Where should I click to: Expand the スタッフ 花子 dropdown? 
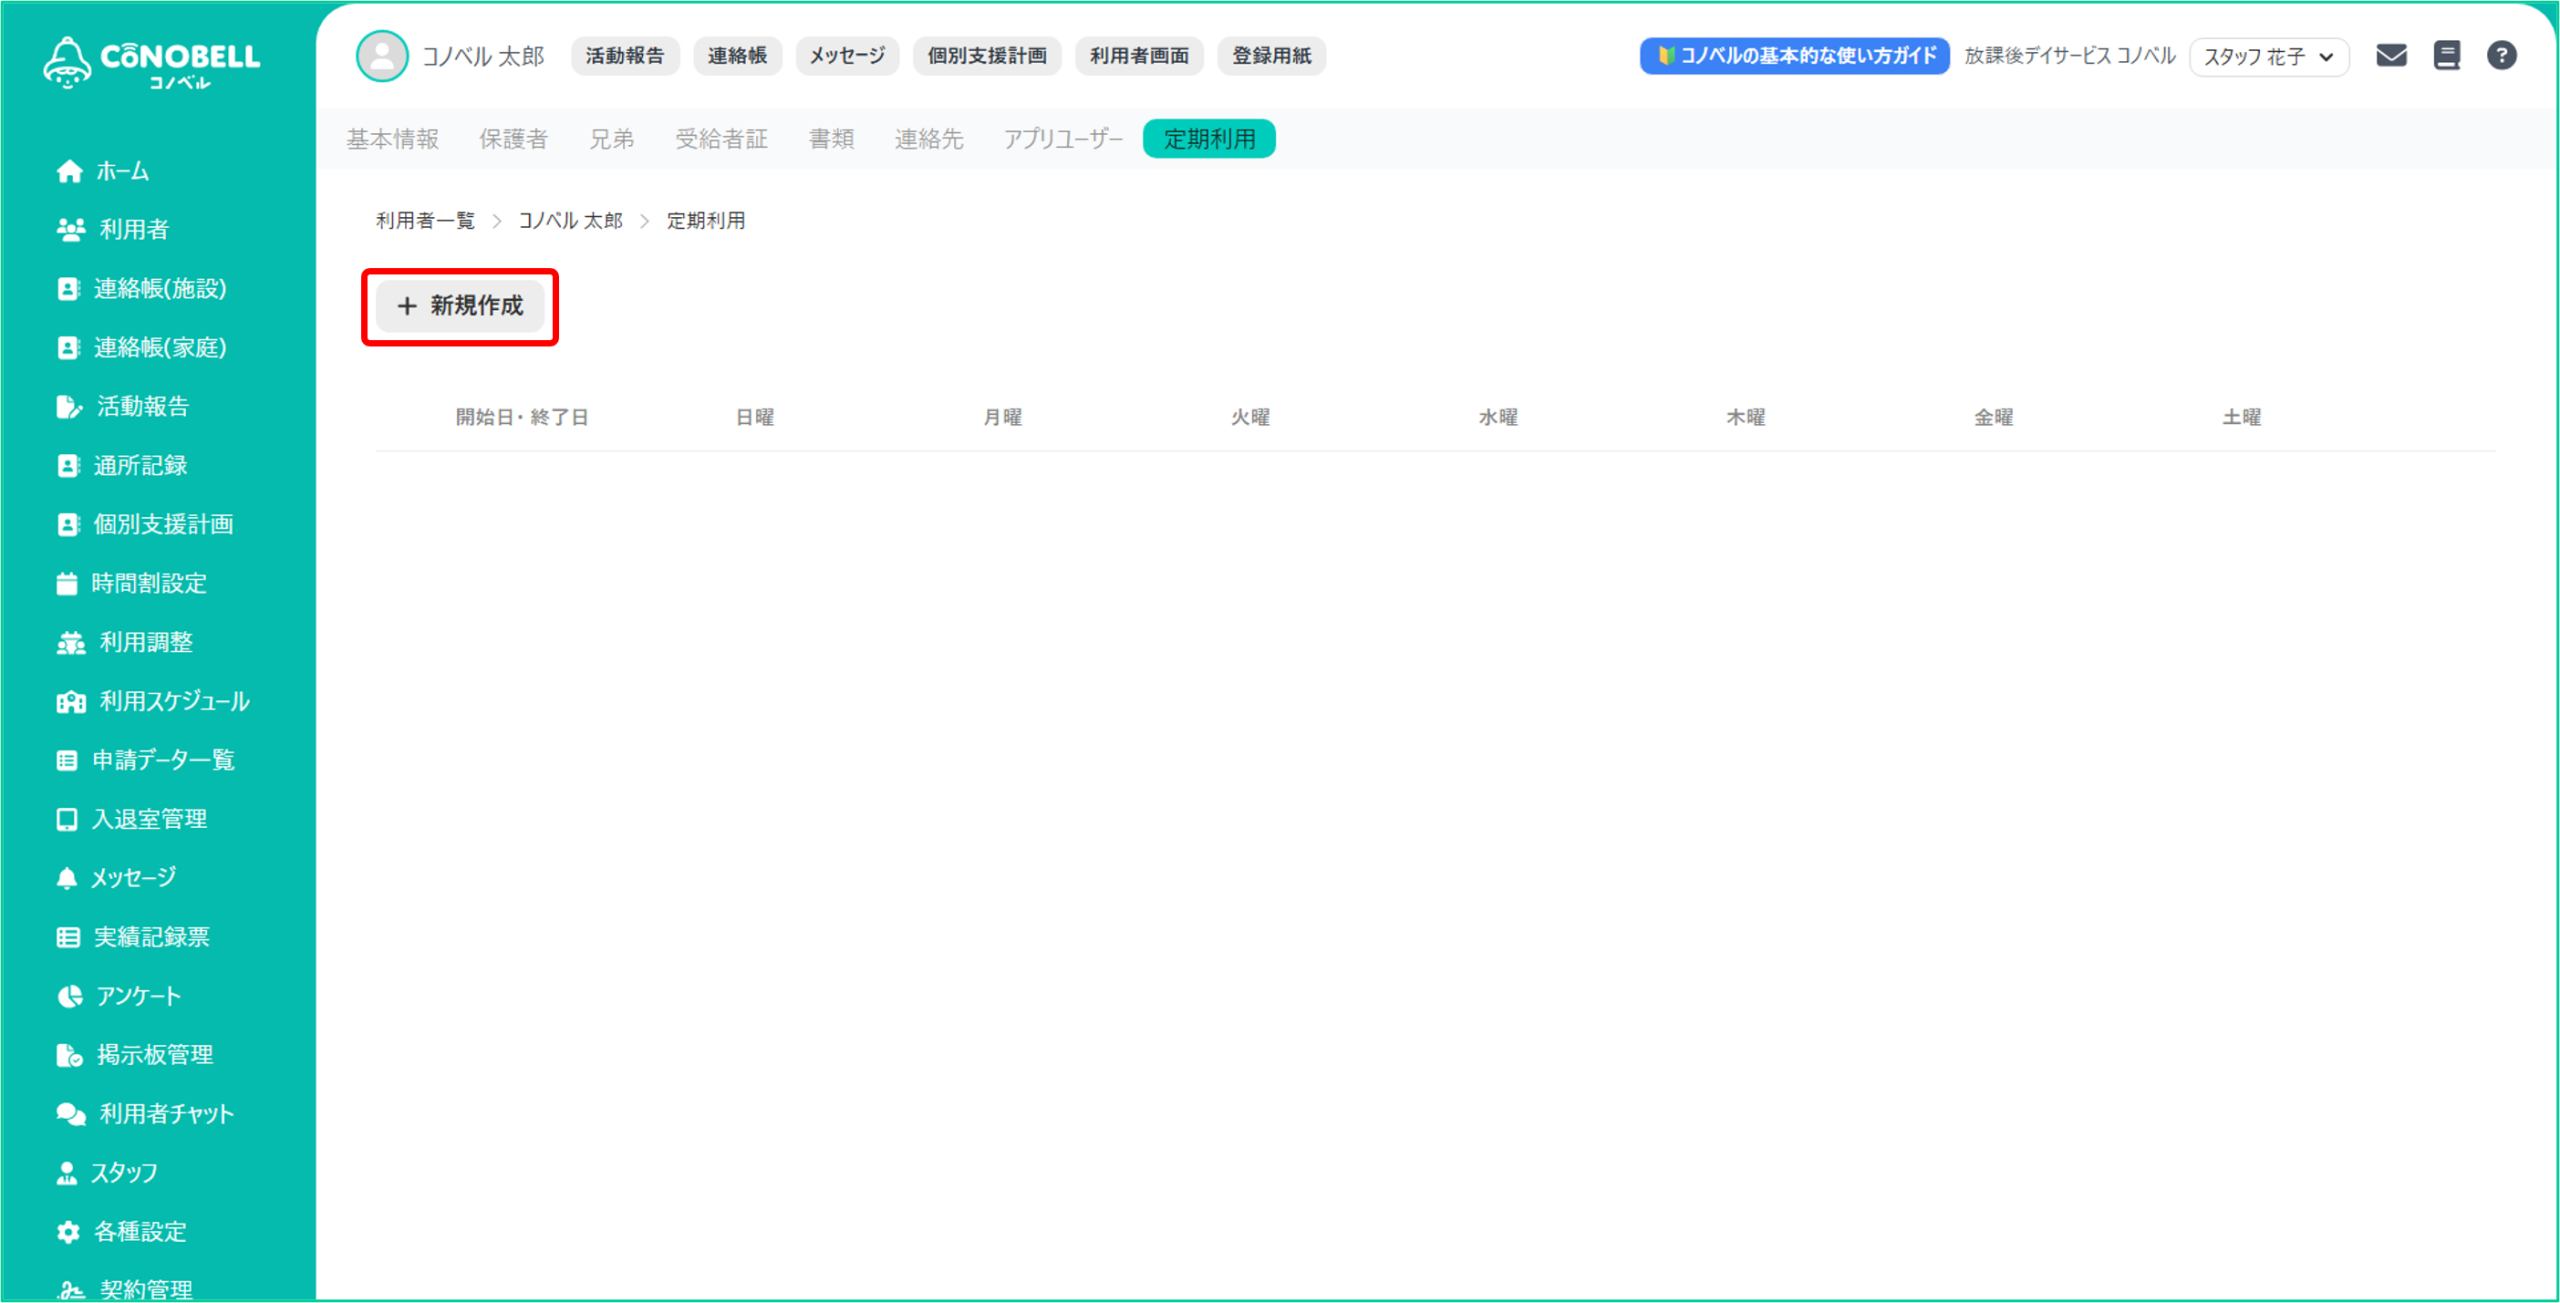(2267, 57)
